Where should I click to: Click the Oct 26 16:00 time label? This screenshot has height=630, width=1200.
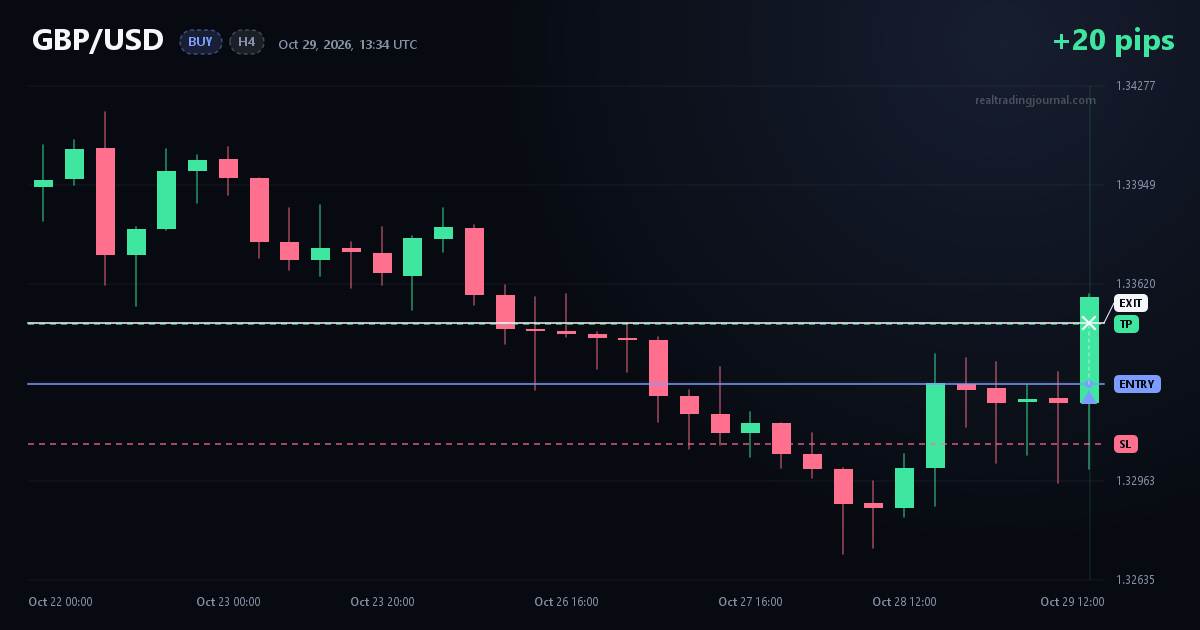(566, 602)
